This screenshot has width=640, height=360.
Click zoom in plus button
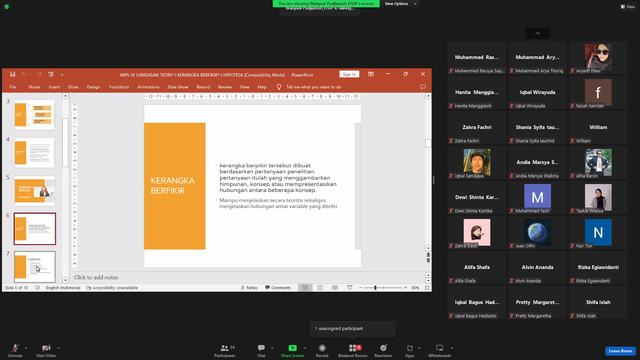coord(405,288)
